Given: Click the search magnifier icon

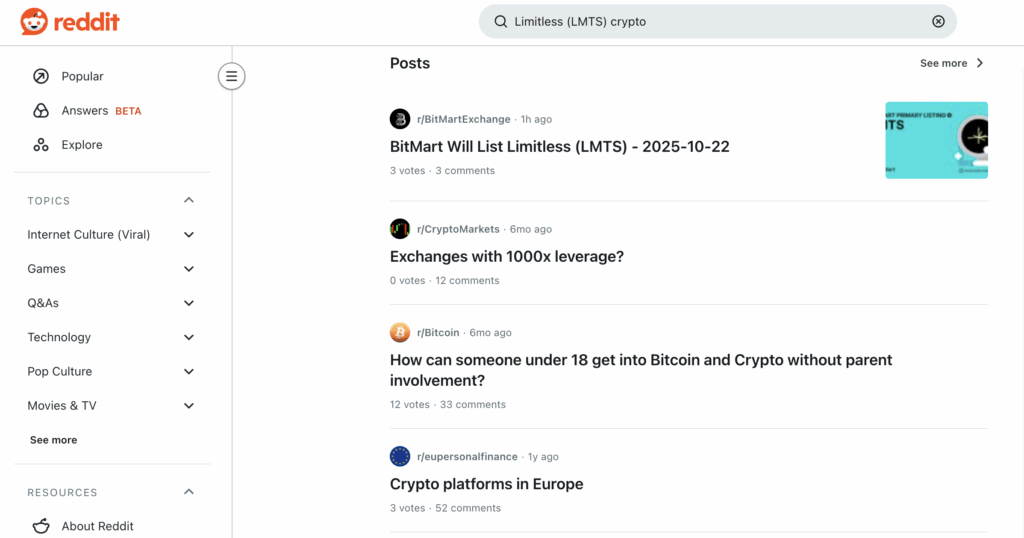Looking at the screenshot, I should point(500,21).
